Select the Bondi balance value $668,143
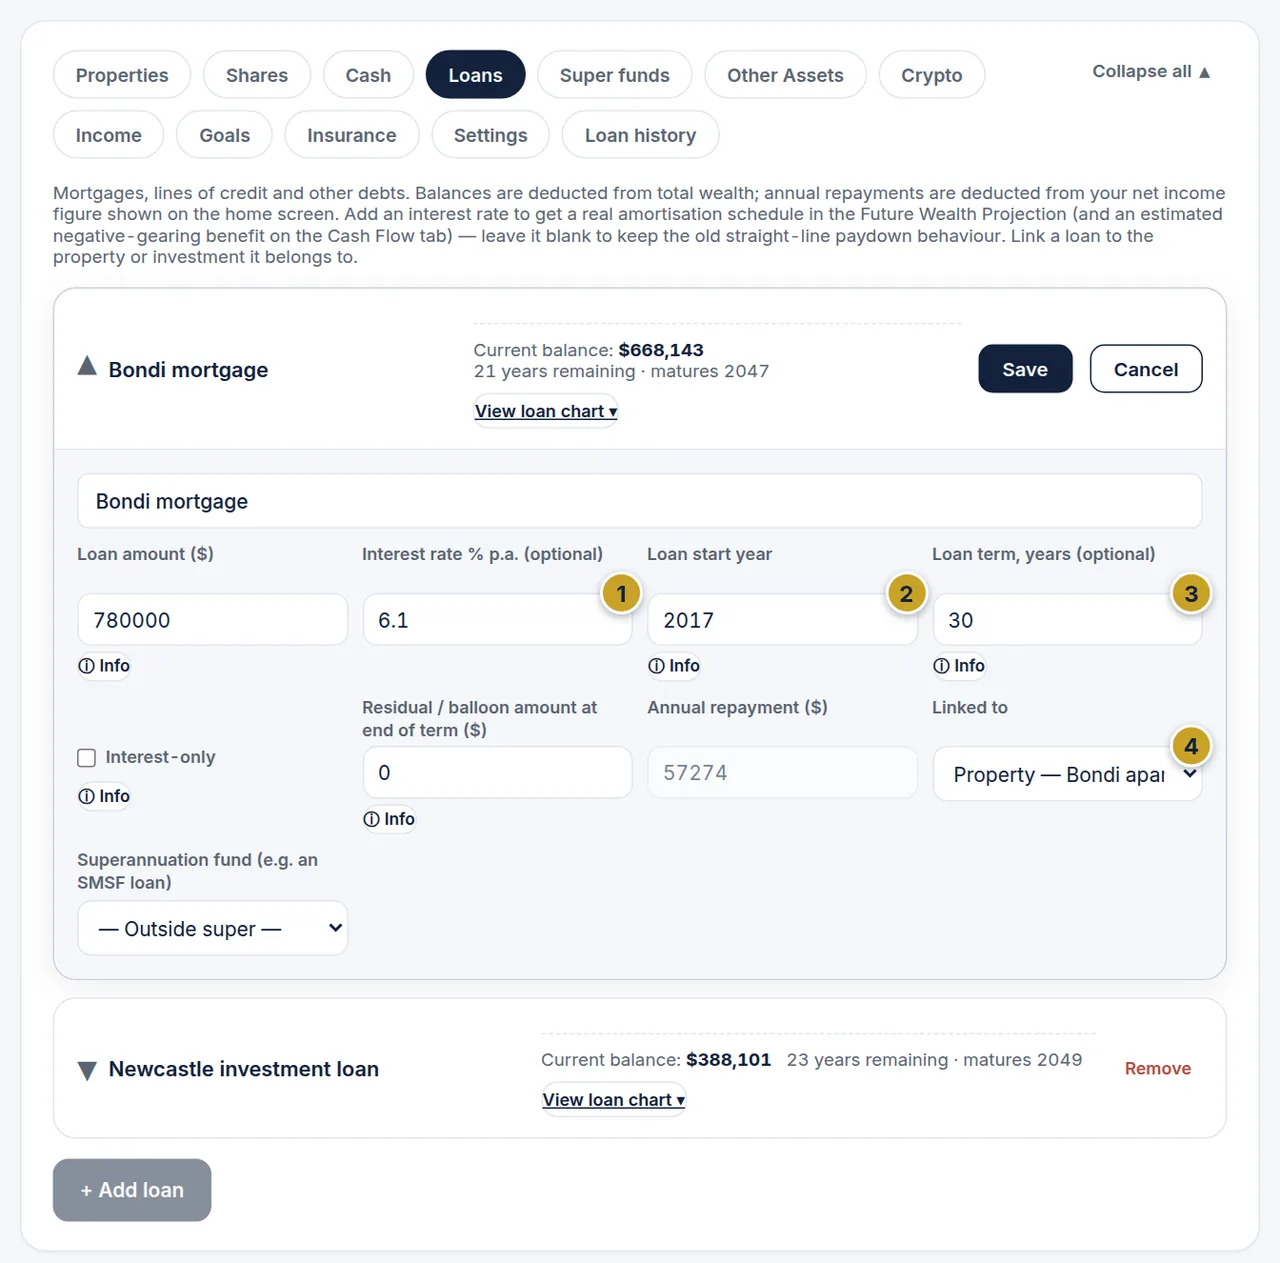Image resolution: width=1280 pixels, height=1263 pixels. pos(661,350)
